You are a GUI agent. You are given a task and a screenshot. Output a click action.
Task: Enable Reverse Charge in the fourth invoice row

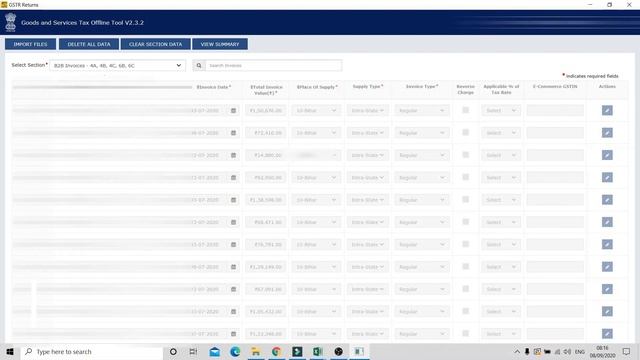click(465, 177)
